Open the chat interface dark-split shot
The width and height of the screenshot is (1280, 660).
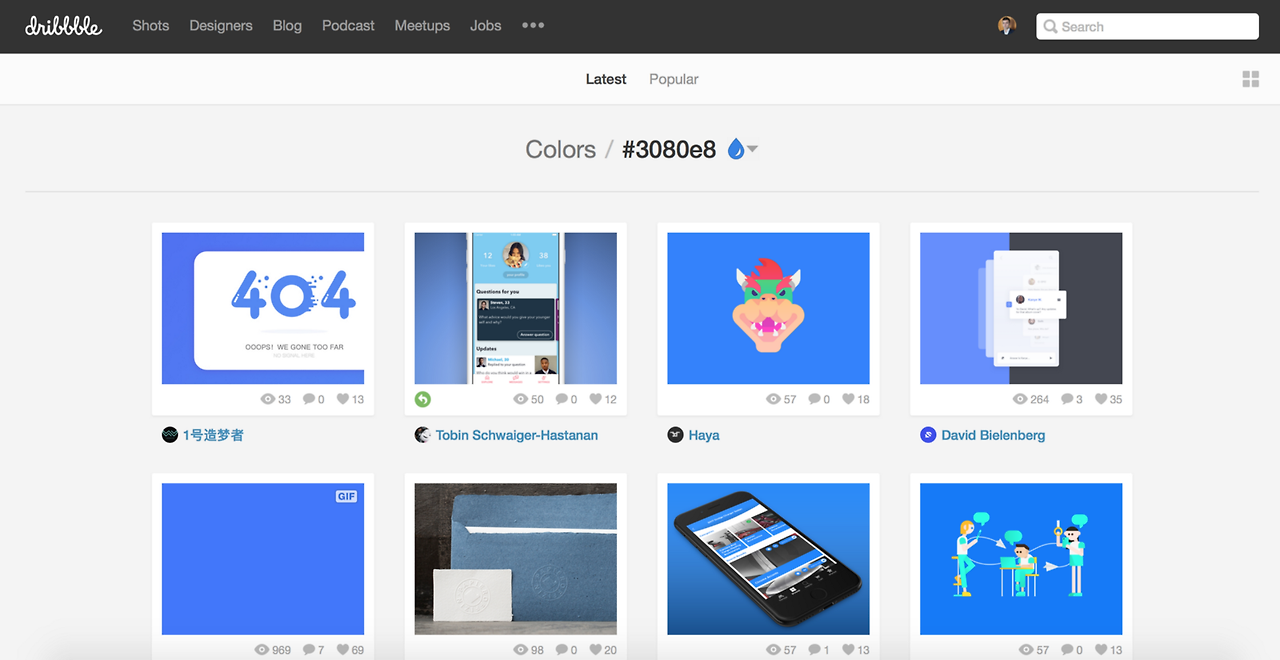coord(1021,308)
